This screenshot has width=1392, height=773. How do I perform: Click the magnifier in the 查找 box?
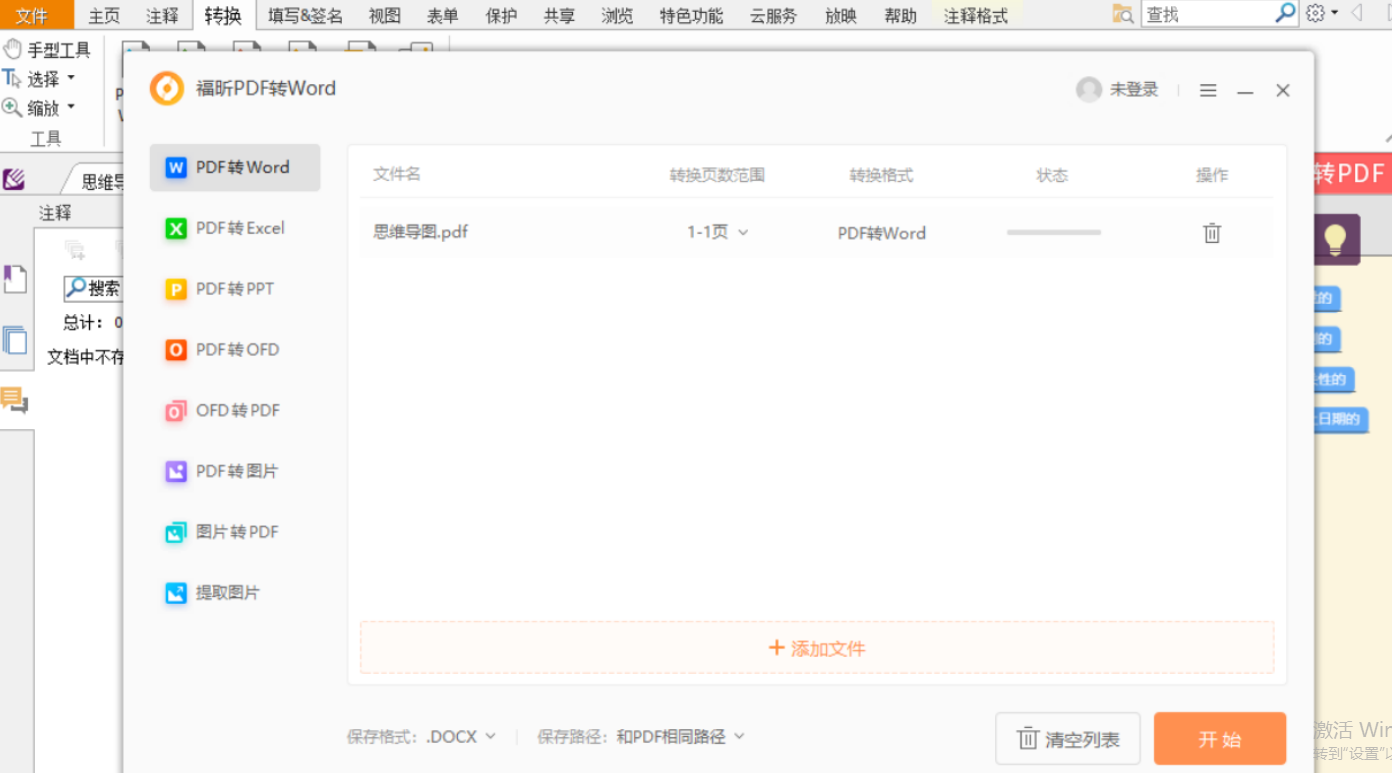pos(1286,13)
